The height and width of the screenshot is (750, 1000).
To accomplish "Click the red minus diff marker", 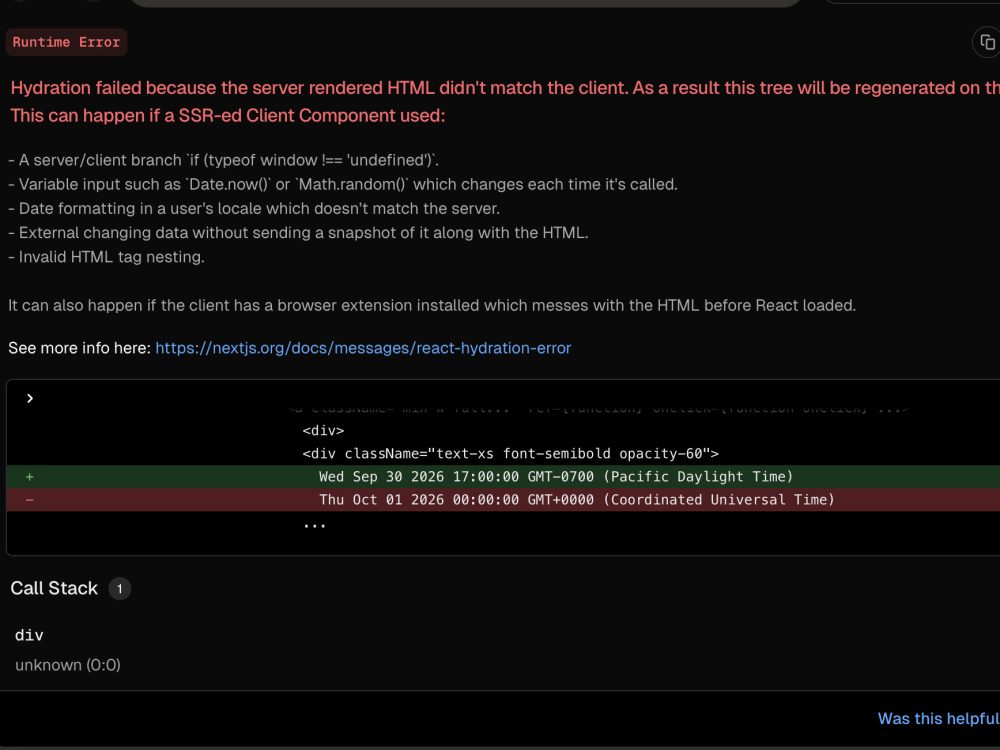I will tap(29, 499).
